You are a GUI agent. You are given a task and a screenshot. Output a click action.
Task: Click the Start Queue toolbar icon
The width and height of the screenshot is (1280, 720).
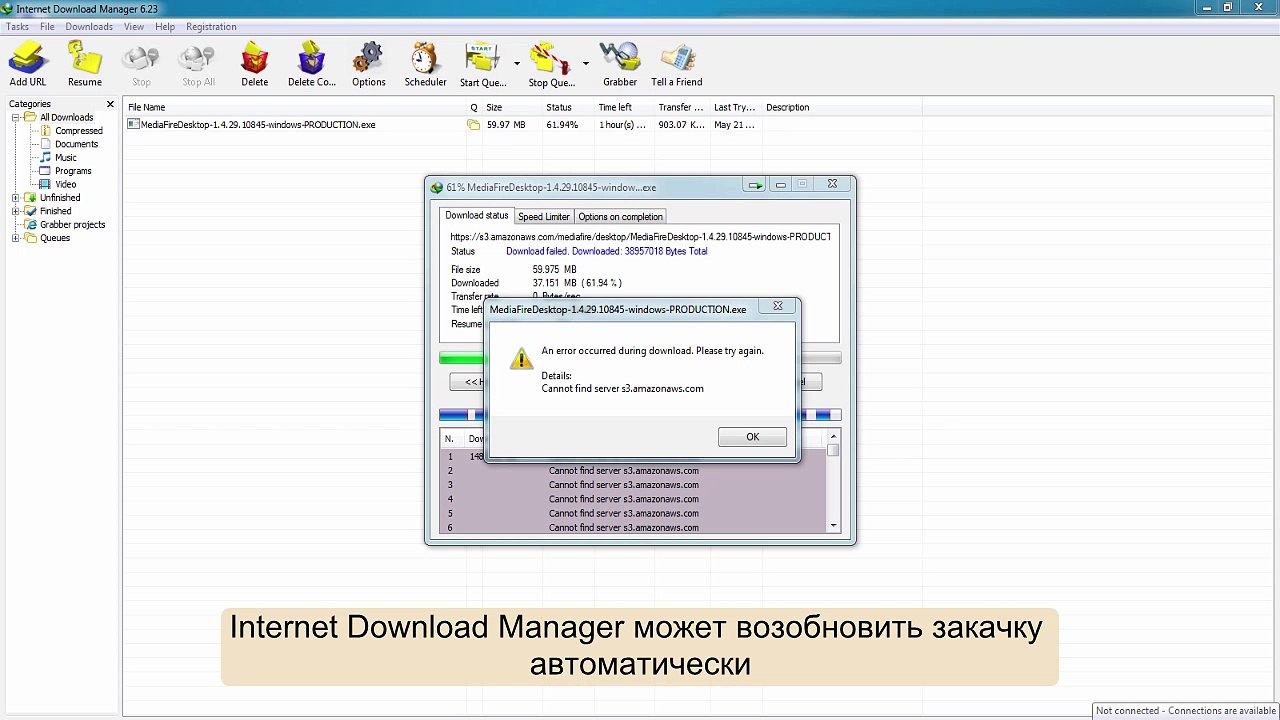(x=482, y=58)
